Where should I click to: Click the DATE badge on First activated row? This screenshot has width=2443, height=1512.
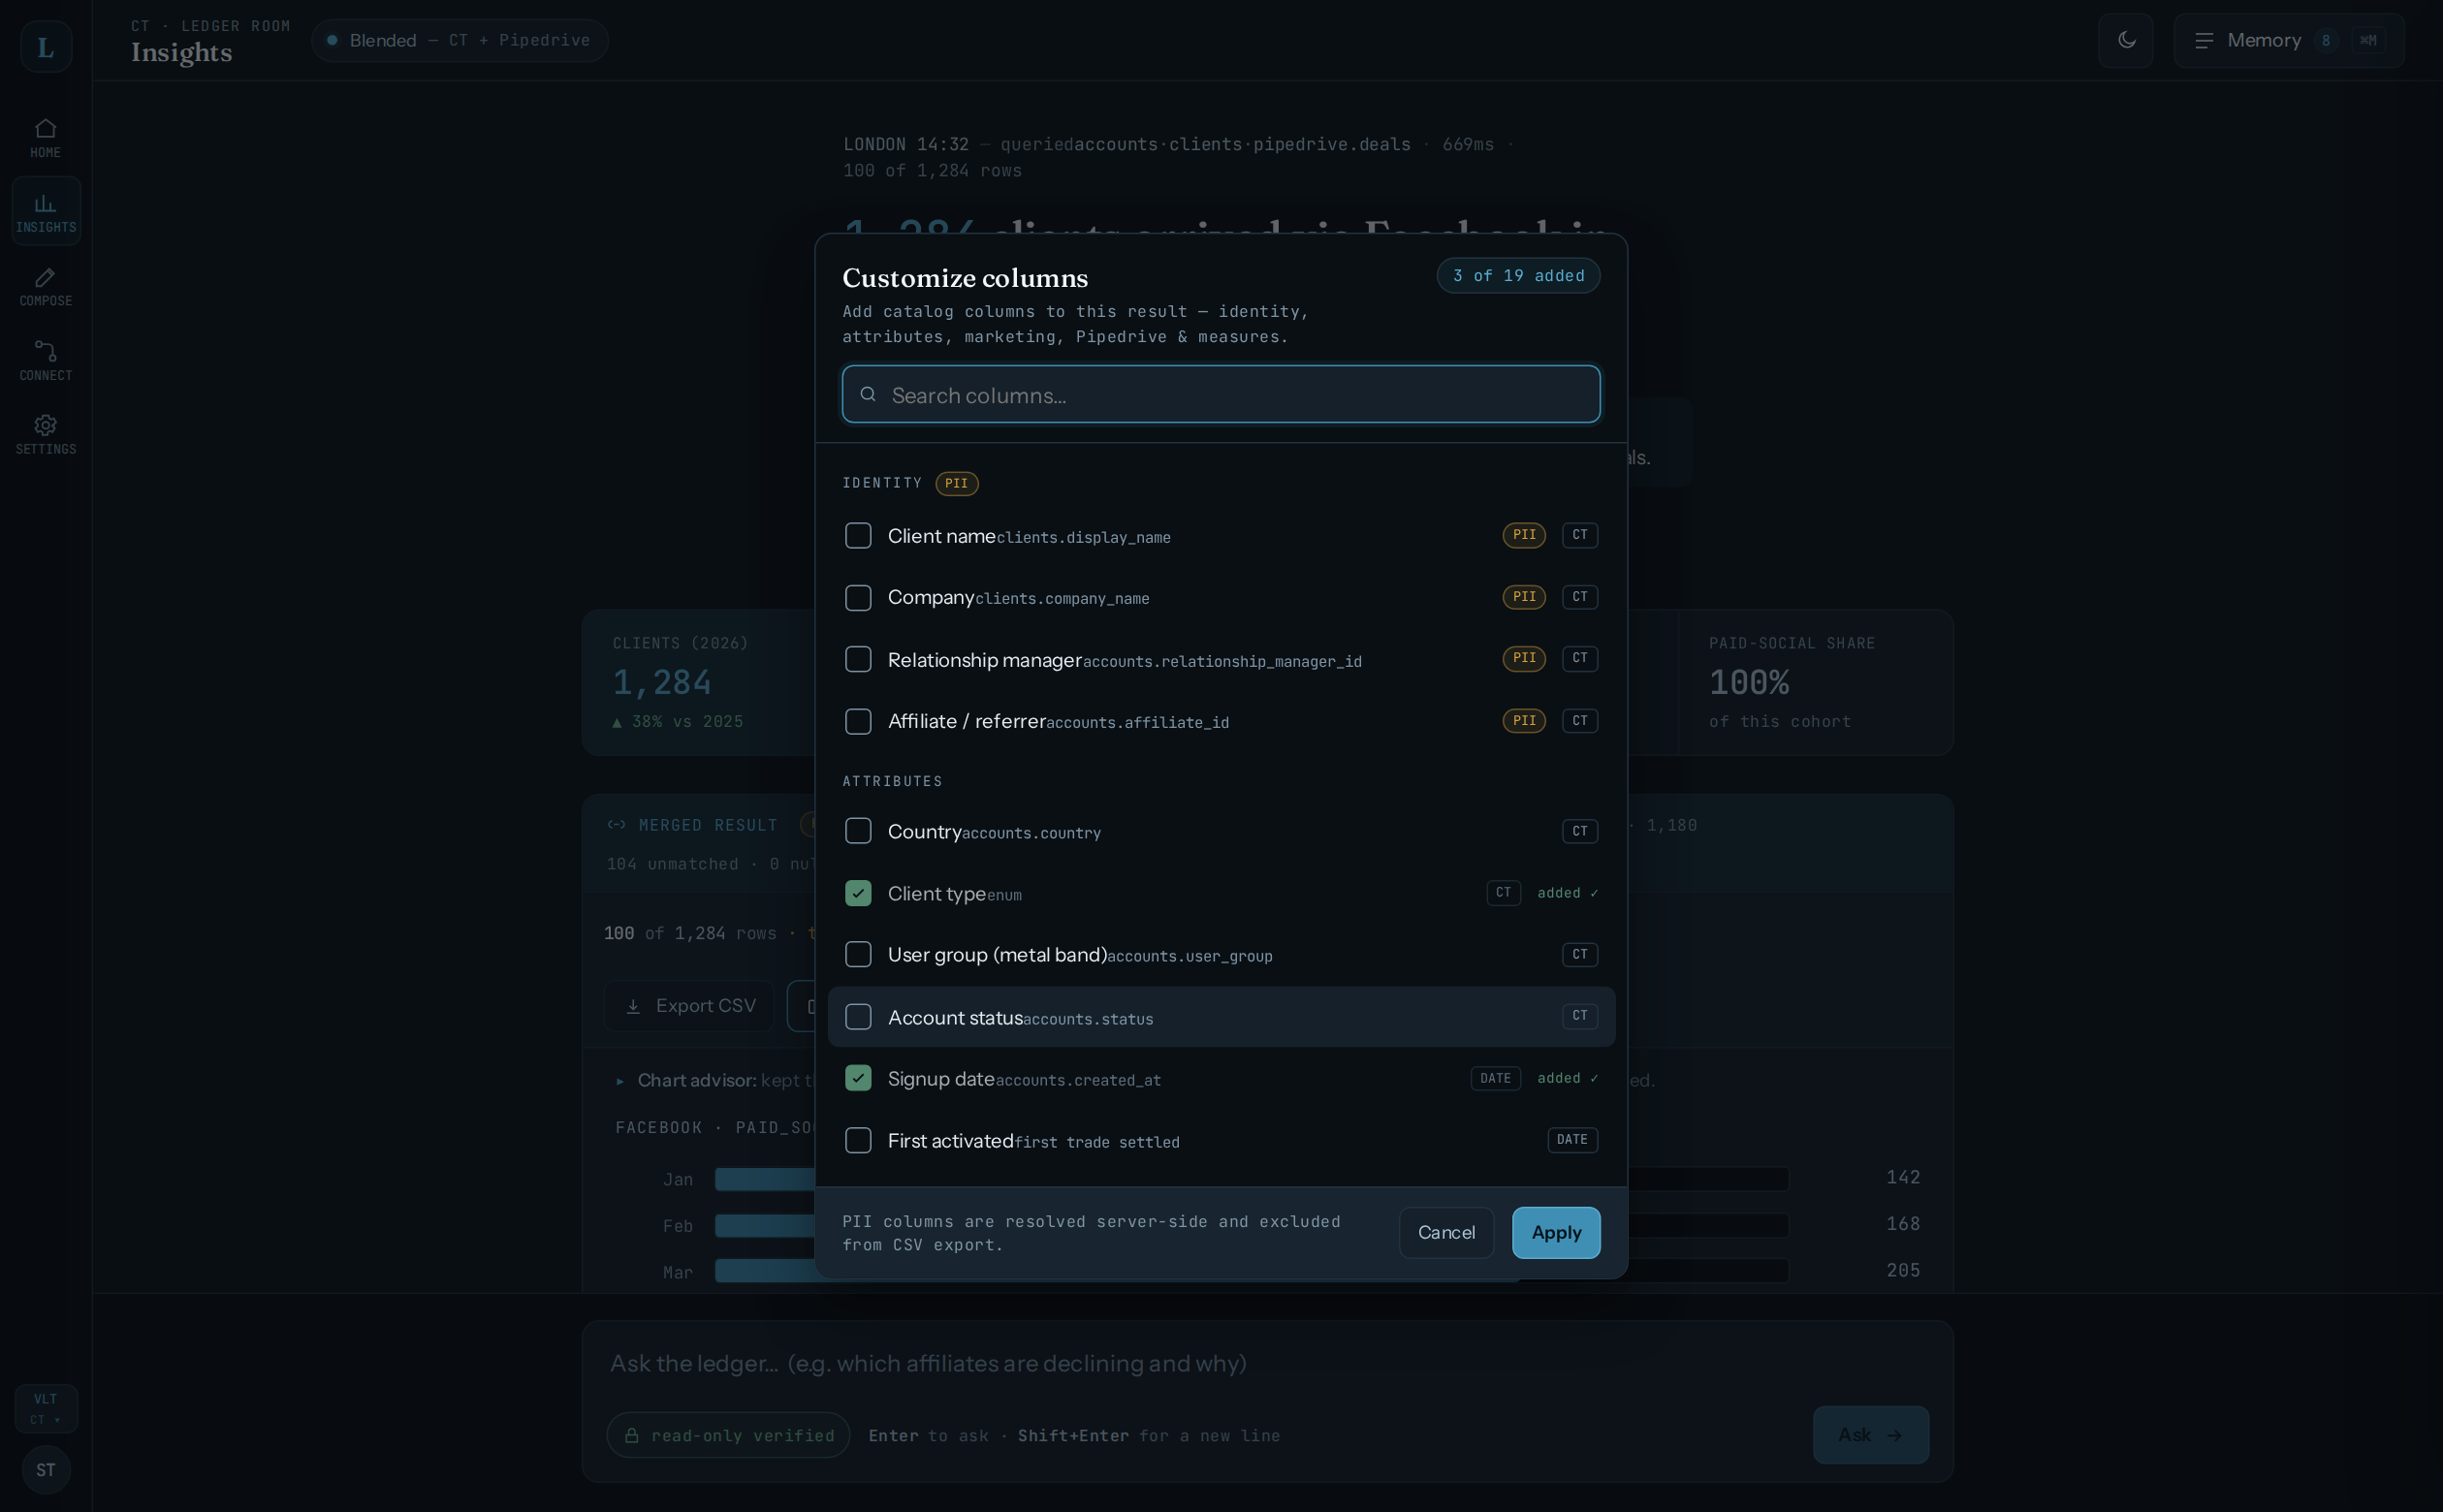pyautogui.click(x=1572, y=1140)
